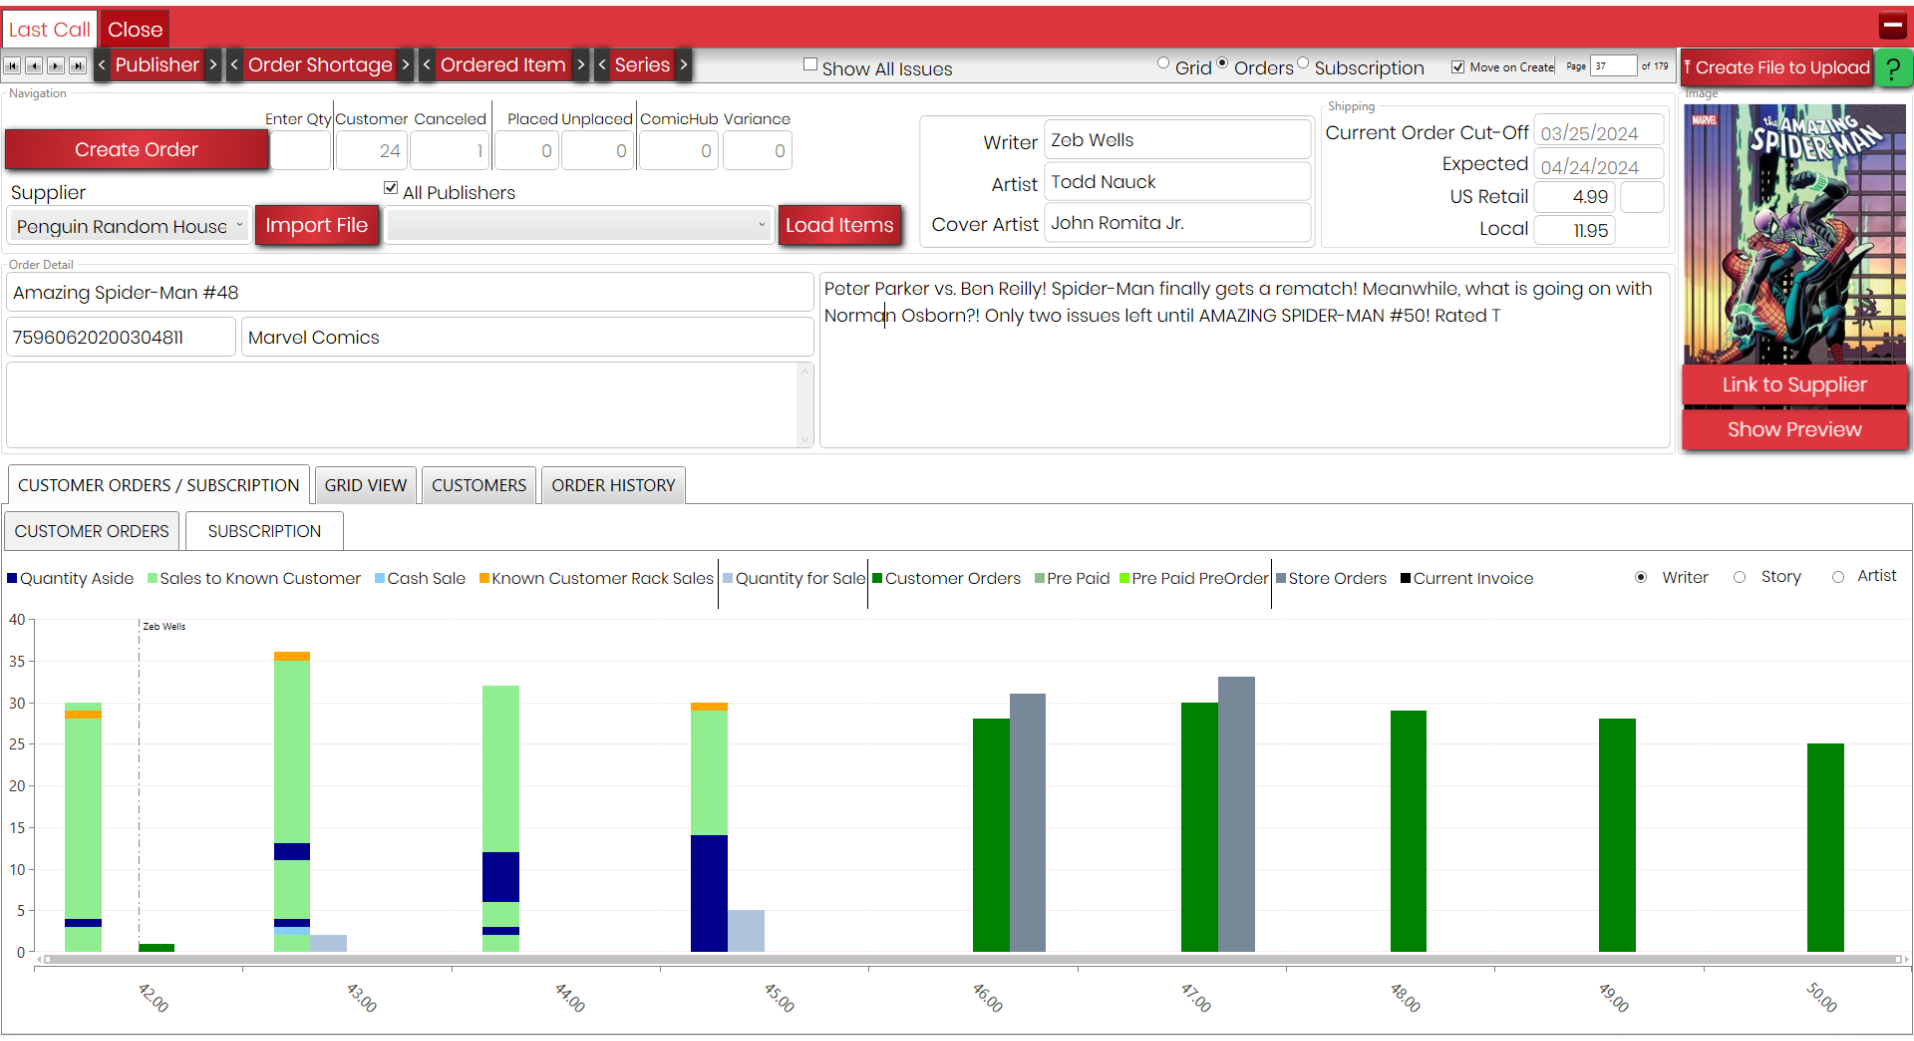Click the Marvel Comics publisher field
This screenshot has width=1914, height=1041.
pos(527,337)
